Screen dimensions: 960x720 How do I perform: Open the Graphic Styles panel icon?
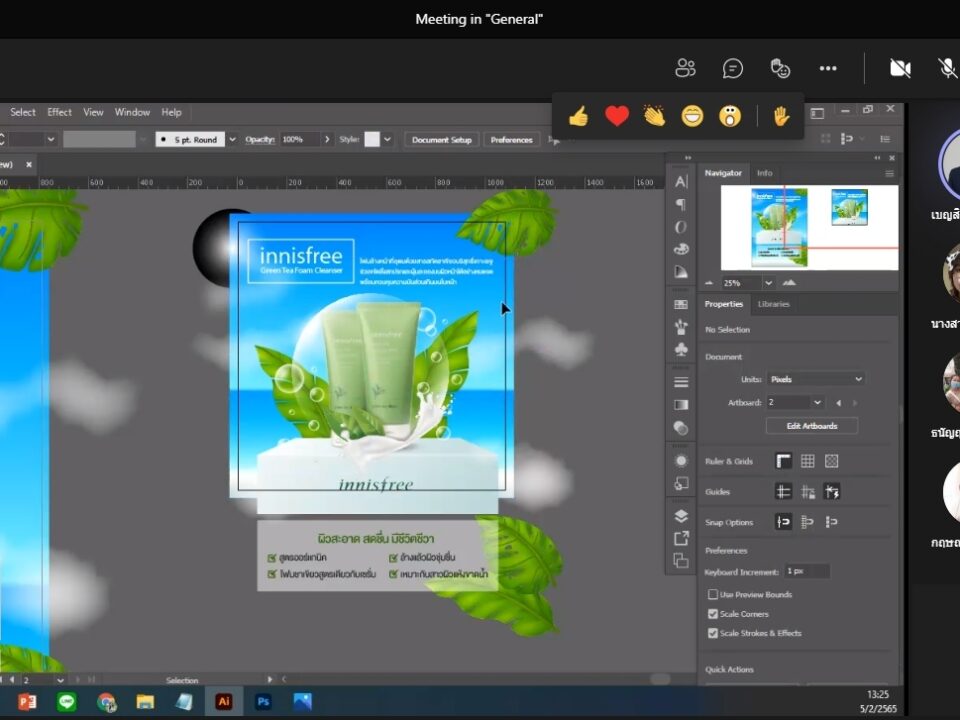click(x=681, y=484)
